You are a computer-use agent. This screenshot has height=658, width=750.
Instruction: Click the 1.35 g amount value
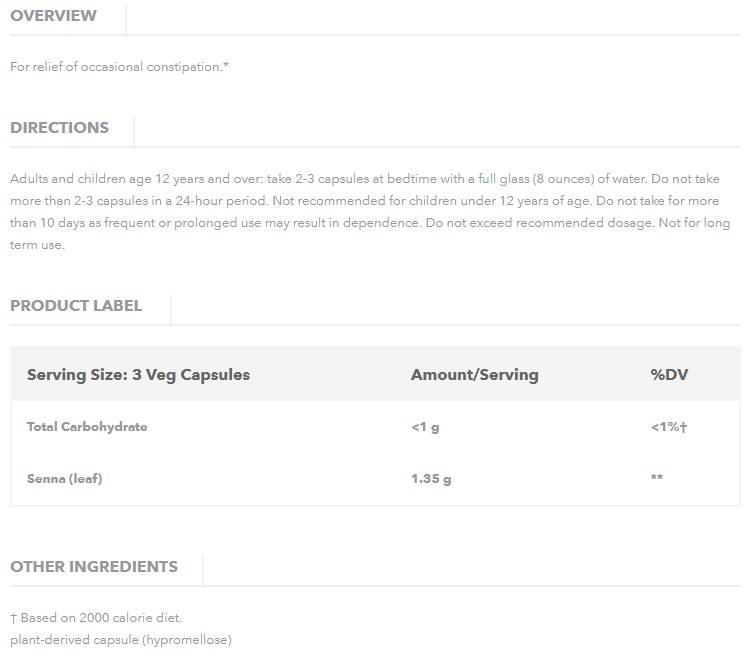[431, 479]
